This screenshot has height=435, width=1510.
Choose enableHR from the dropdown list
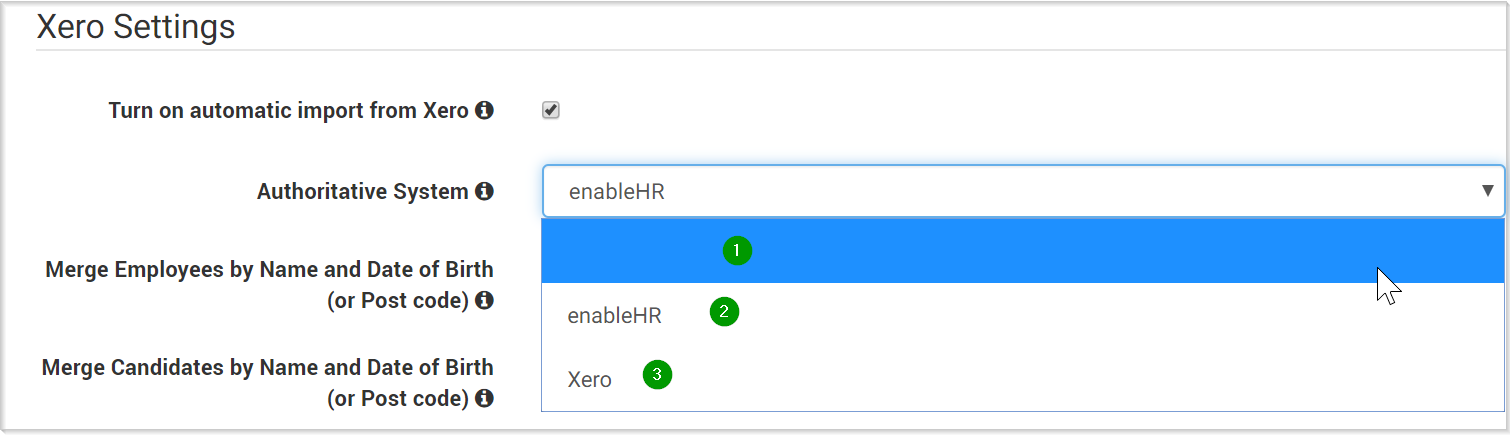pyautogui.click(x=1023, y=315)
